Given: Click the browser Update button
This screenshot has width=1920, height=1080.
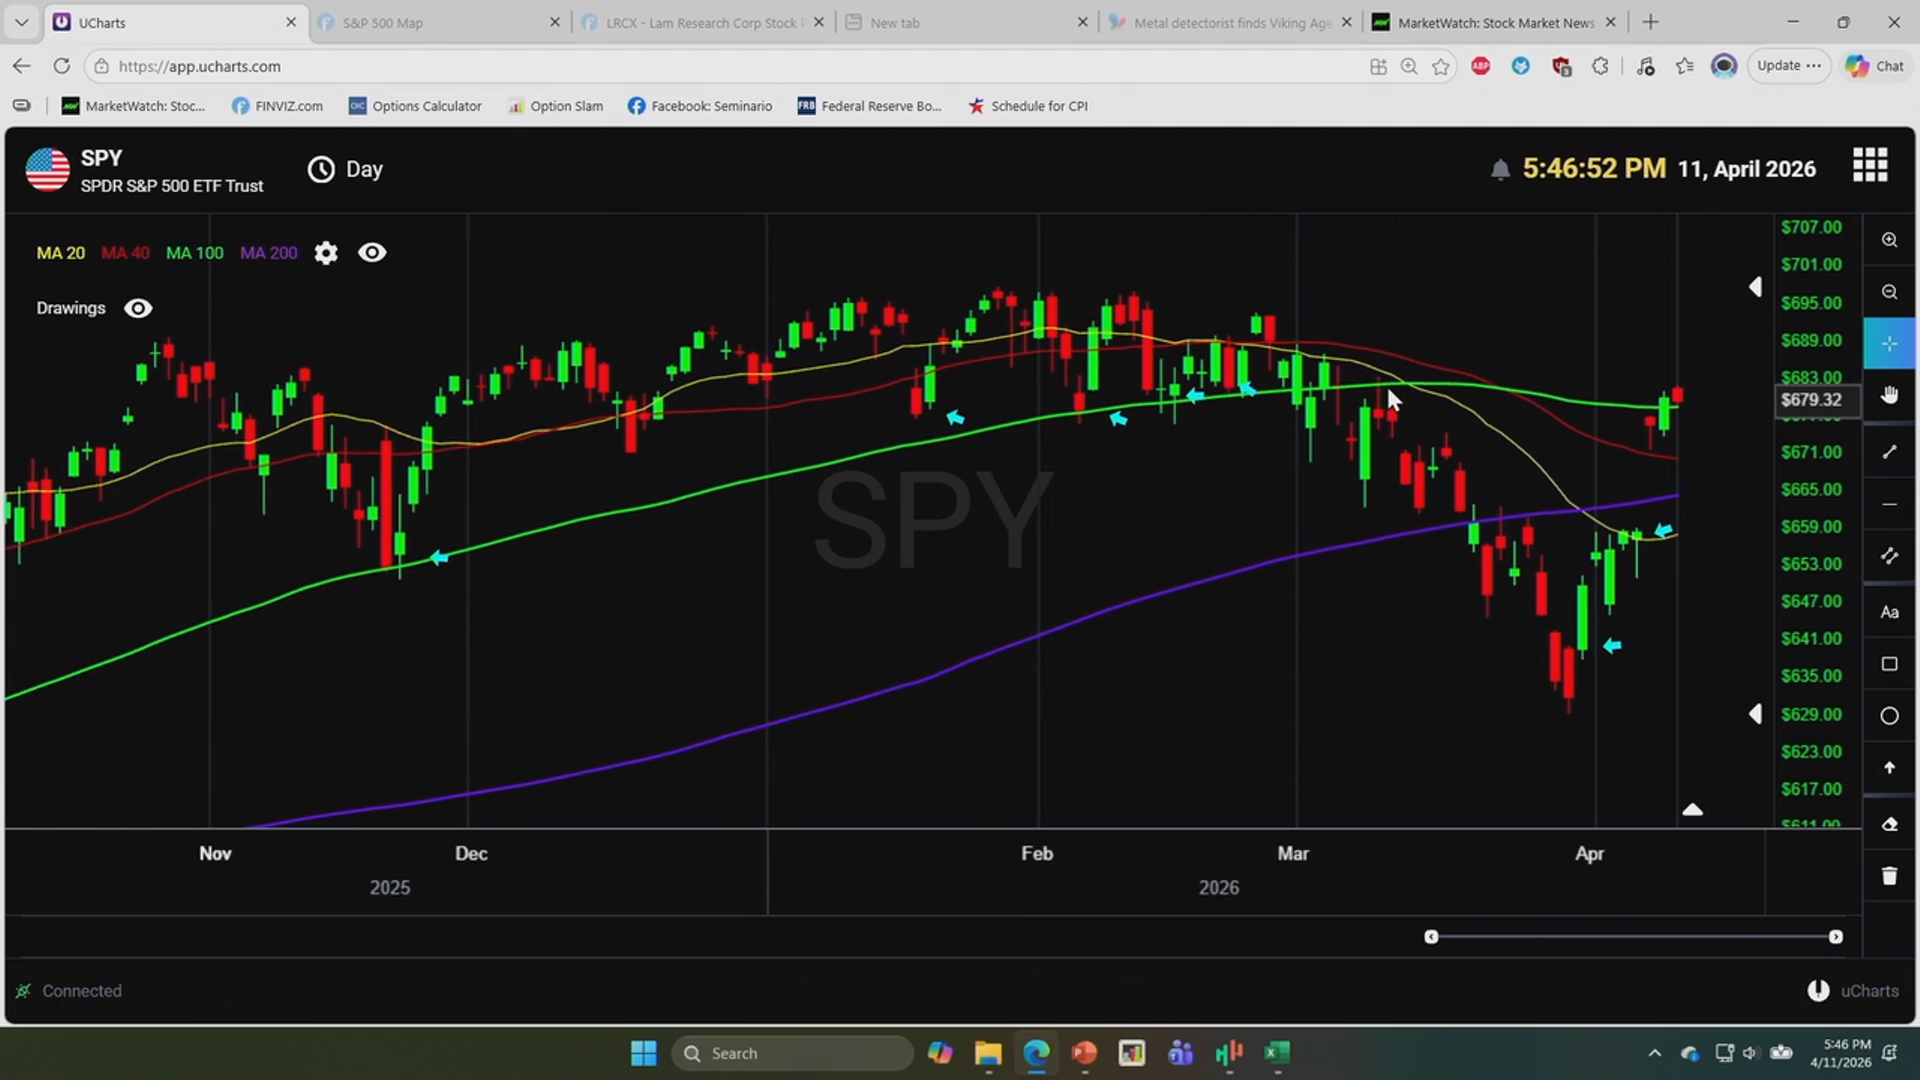Looking at the screenshot, I should (x=1789, y=66).
